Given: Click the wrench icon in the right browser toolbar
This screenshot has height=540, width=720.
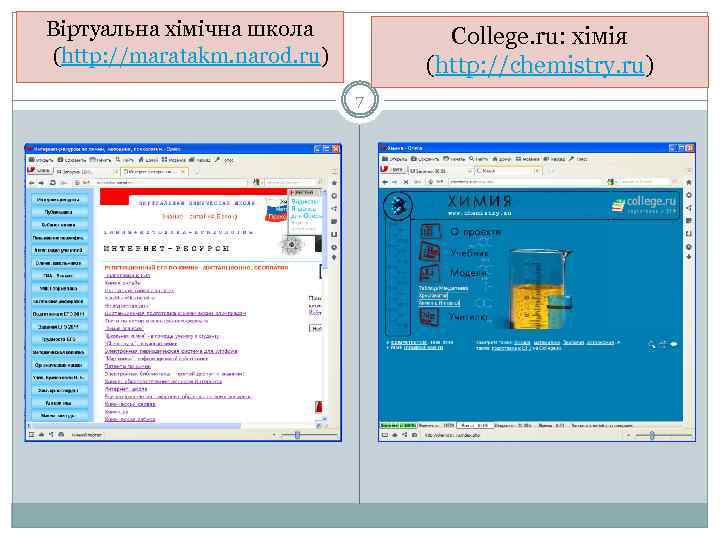Looking at the screenshot, I should [571, 159].
